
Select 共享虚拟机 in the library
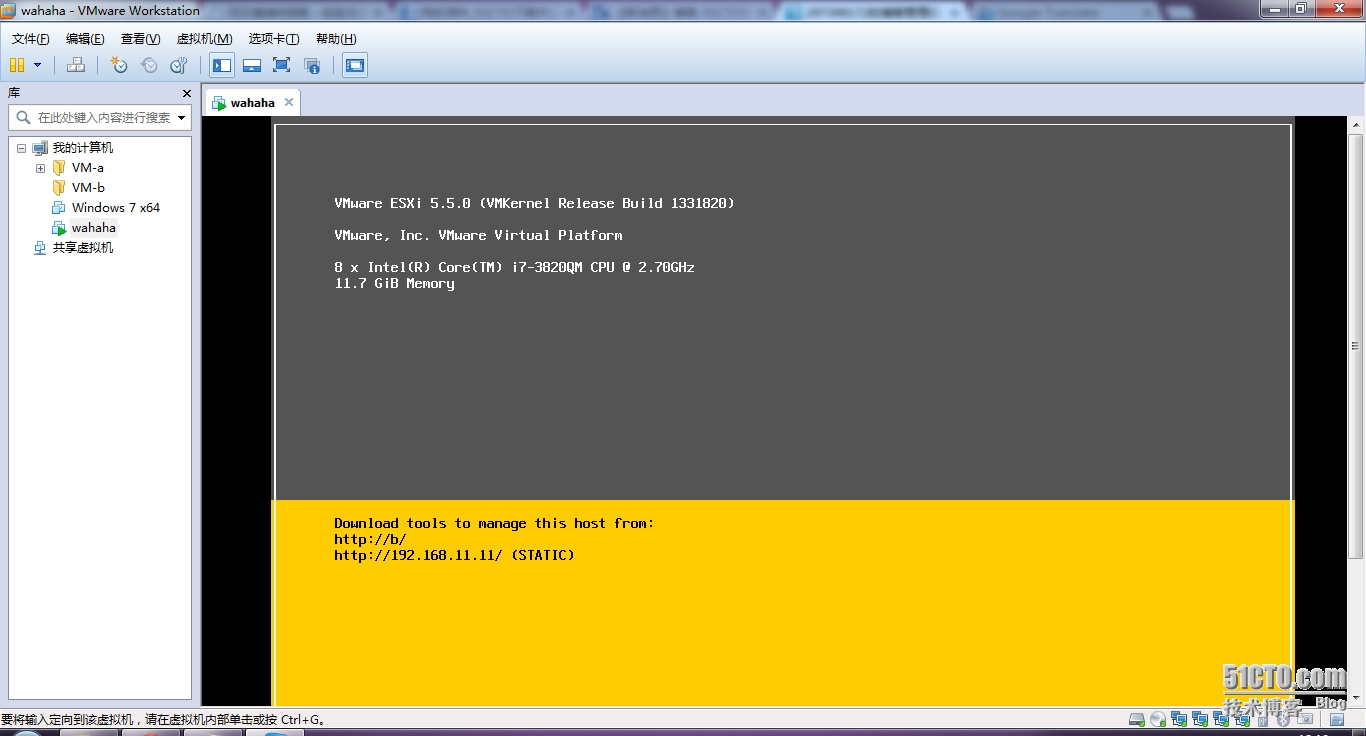[x=83, y=248]
